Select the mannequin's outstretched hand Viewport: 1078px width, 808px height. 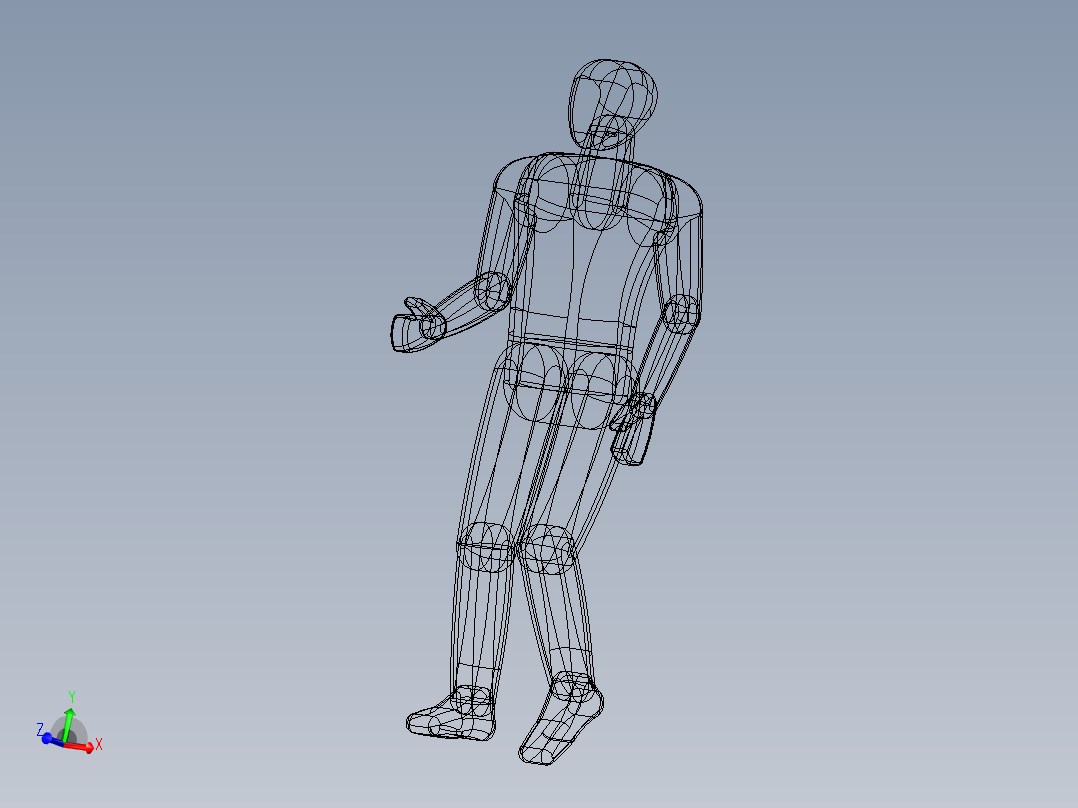click(x=417, y=325)
